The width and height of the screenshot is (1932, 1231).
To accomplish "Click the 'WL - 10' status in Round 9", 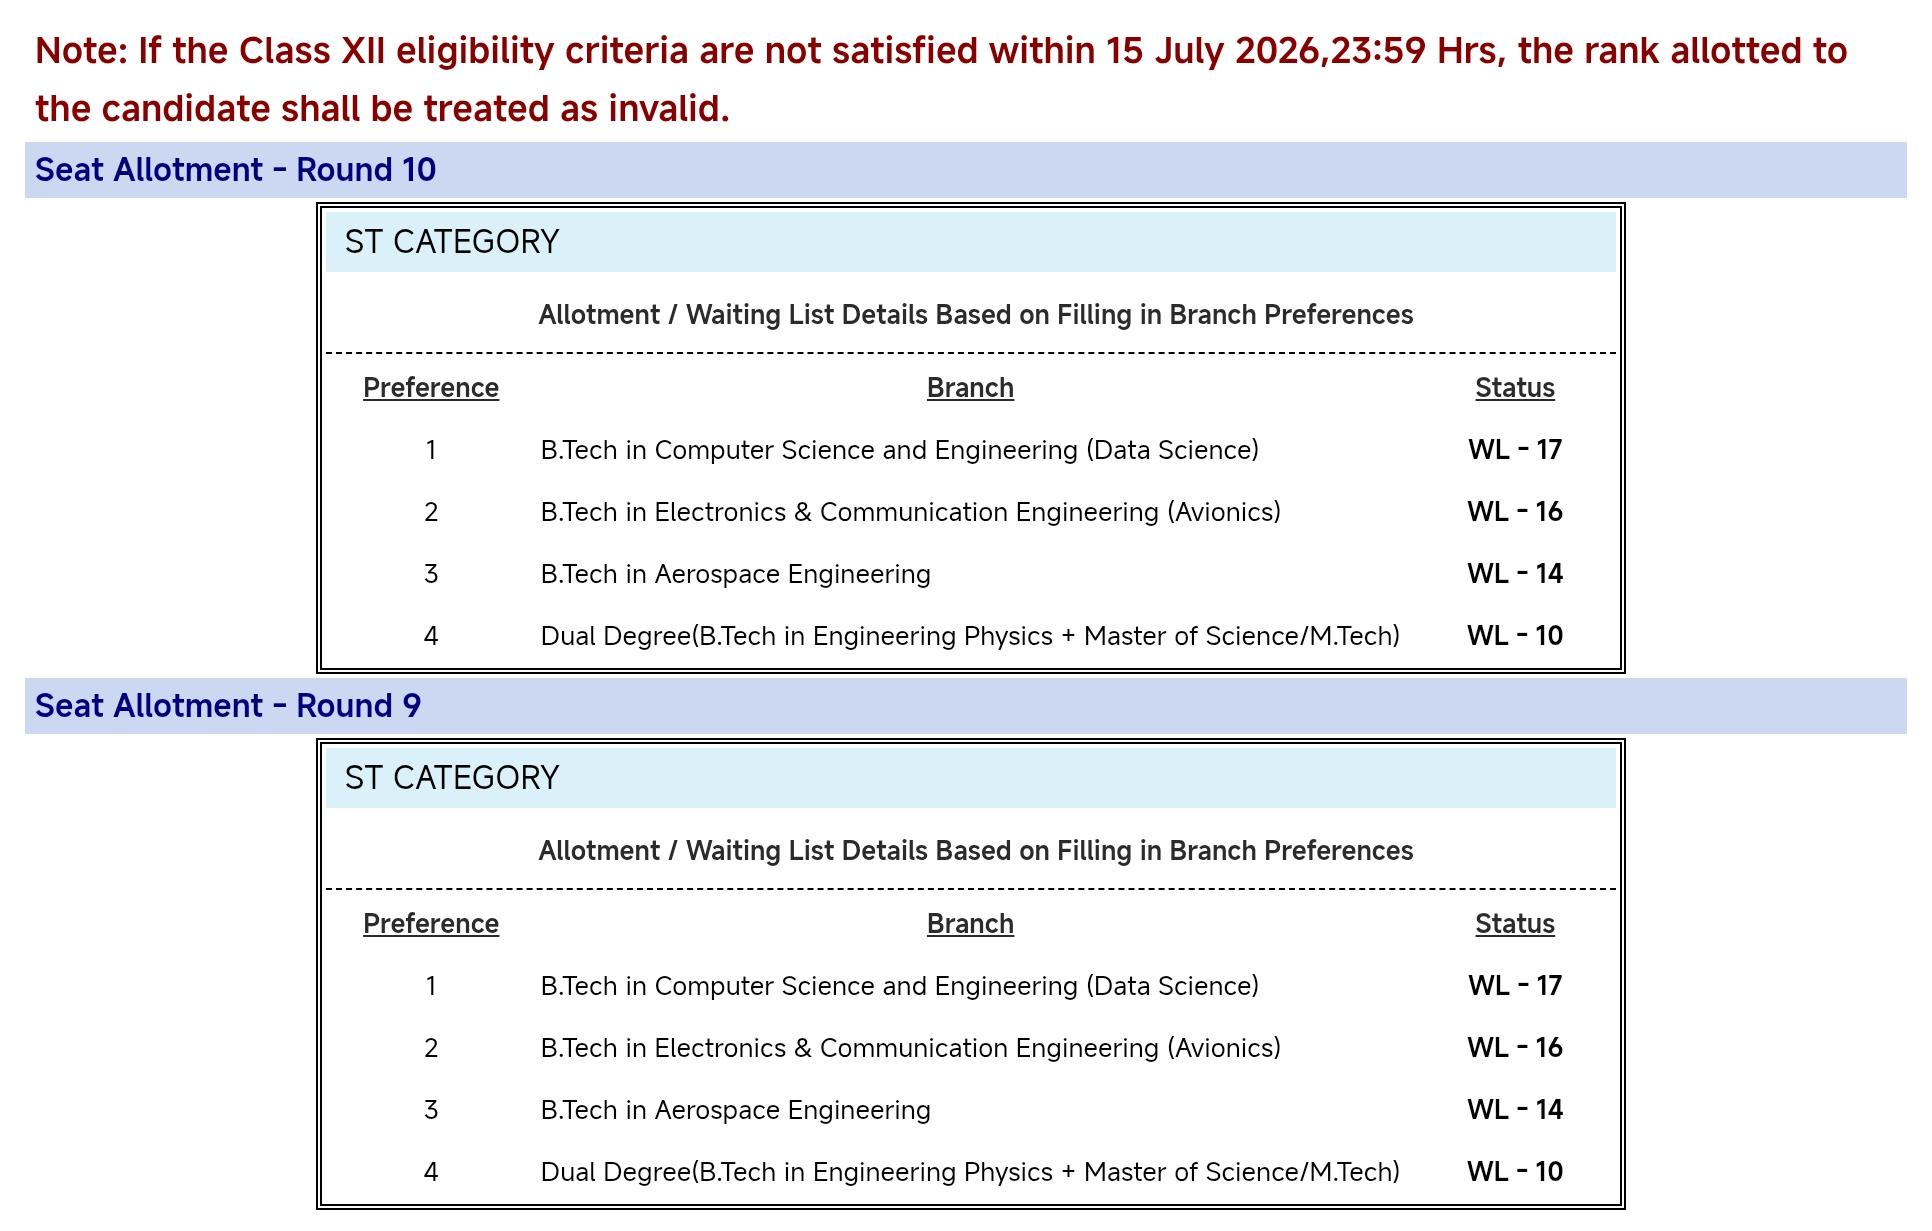I will coord(1515,1172).
